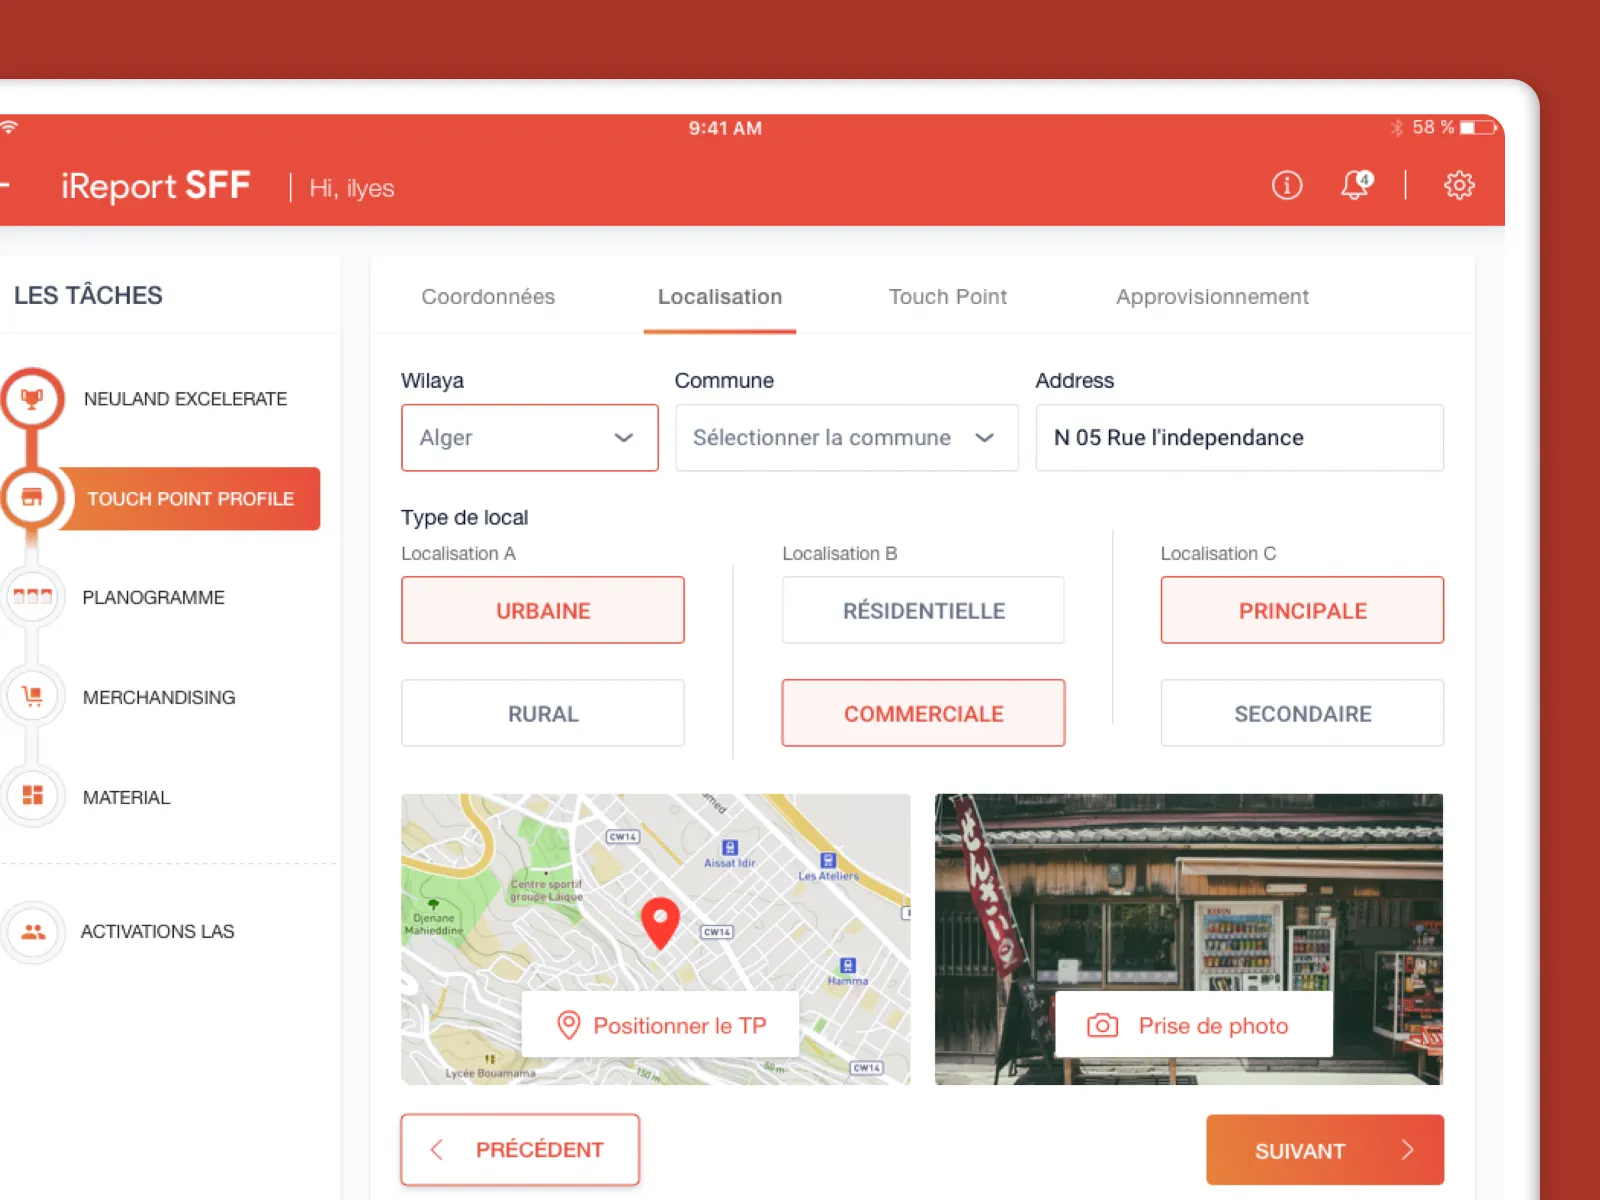Go back with the Précédent button
The image size is (1600, 1200).
pos(520,1150)
